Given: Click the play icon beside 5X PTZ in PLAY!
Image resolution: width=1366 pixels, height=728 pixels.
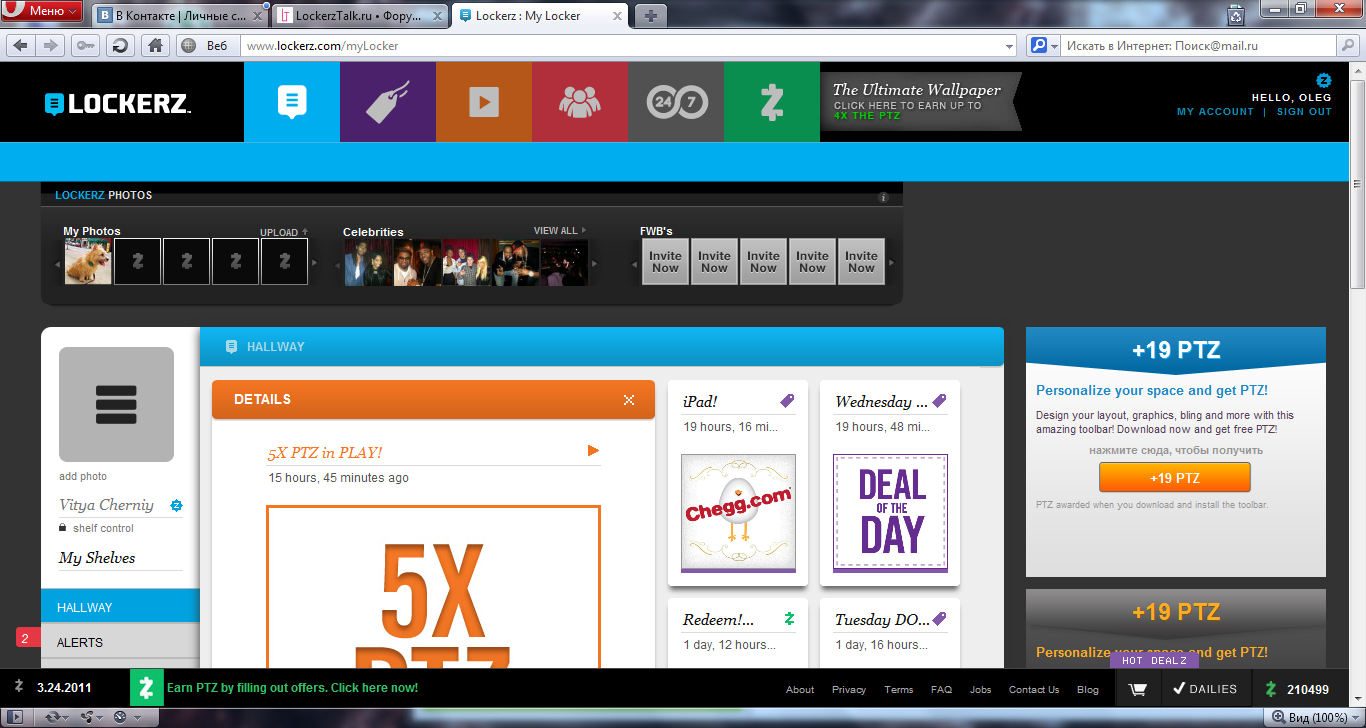Looking at the screenshot, I should coord(593,451).
